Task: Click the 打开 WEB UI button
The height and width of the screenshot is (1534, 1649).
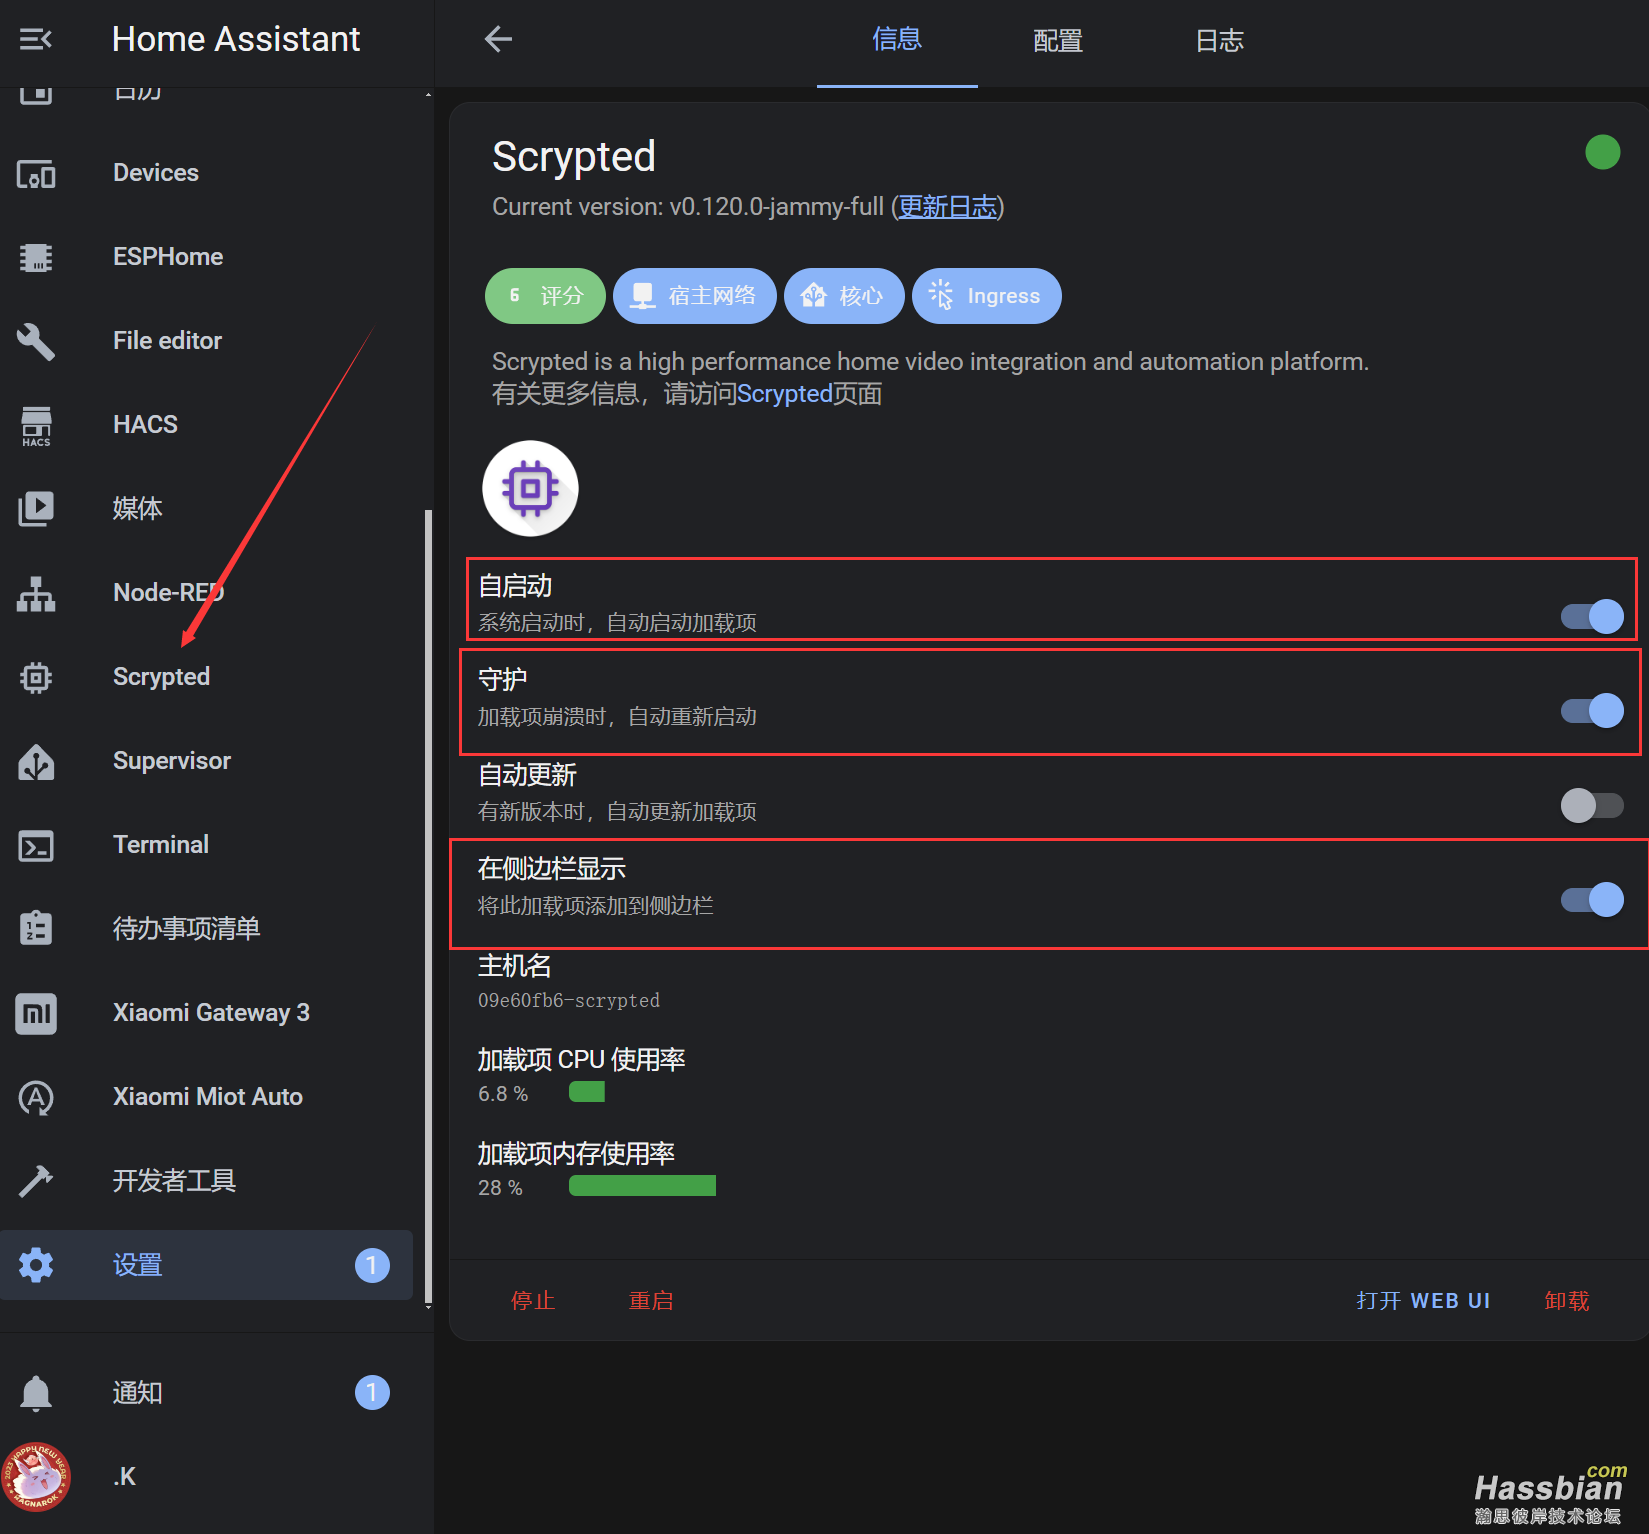Action: [1423, 1301]
